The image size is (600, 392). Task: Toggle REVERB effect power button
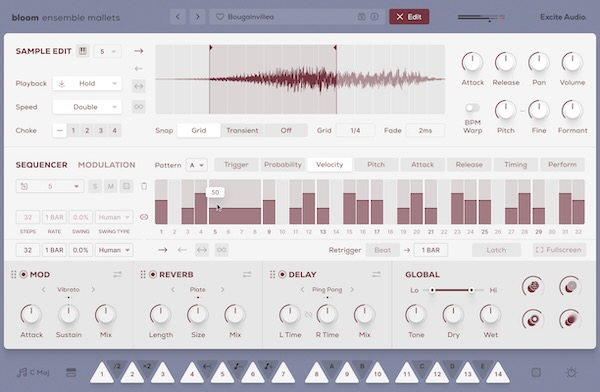coord(153,274)
